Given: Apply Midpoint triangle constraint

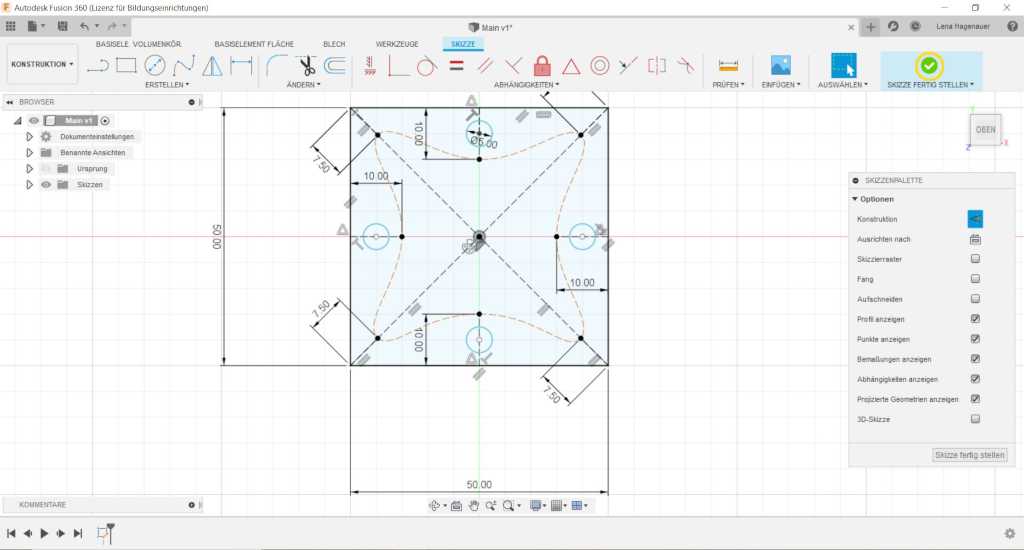Looking at the screenshot, I should click(571, 66).
